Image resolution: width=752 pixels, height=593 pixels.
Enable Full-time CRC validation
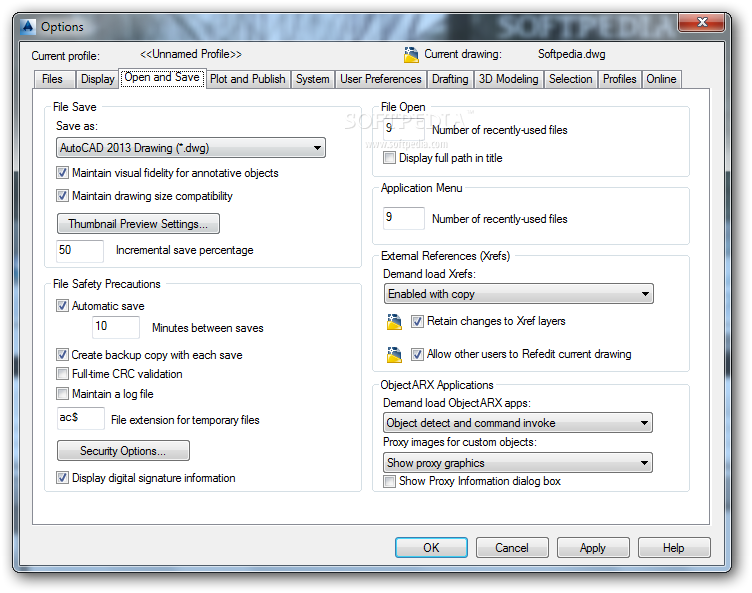(x=62, y=374)
